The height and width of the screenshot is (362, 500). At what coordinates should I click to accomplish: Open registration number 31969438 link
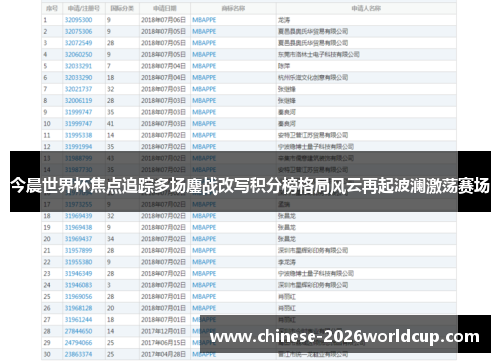click(x=78, y=228)
